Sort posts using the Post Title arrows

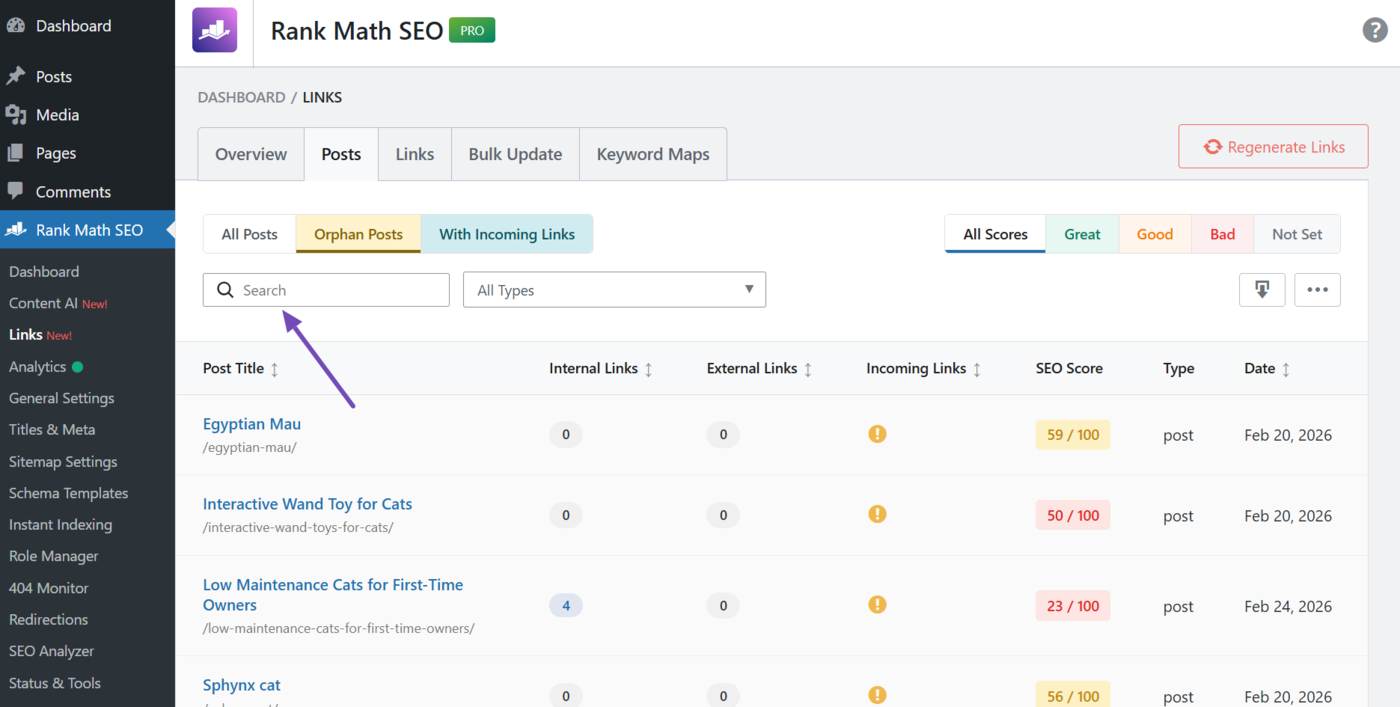pos(274,368)
